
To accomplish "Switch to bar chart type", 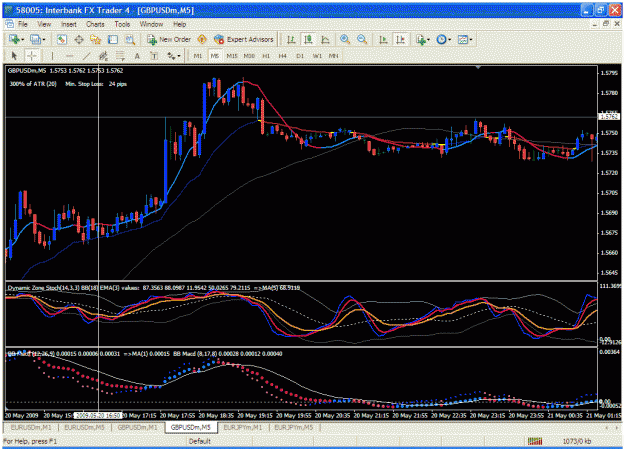I will (x=291, y=39).
